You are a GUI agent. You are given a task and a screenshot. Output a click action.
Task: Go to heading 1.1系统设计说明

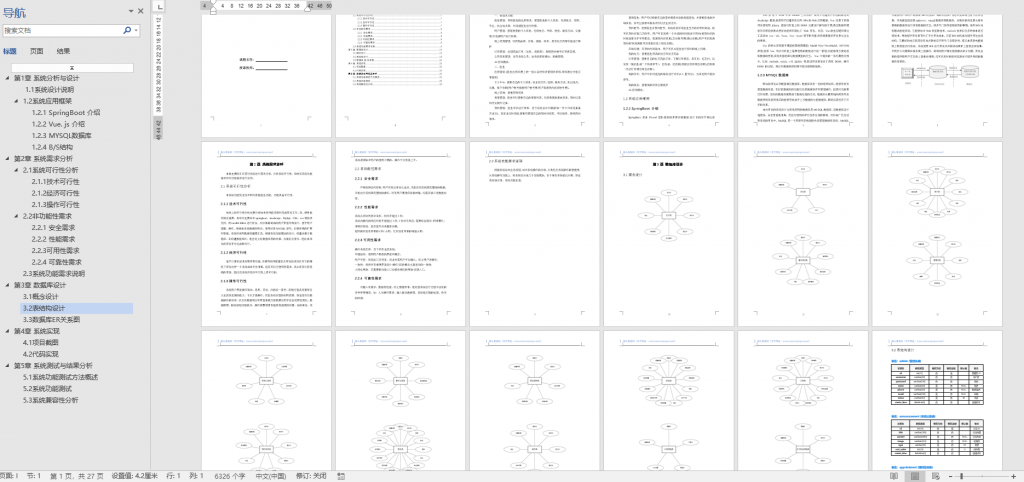[x=50, y=89]
